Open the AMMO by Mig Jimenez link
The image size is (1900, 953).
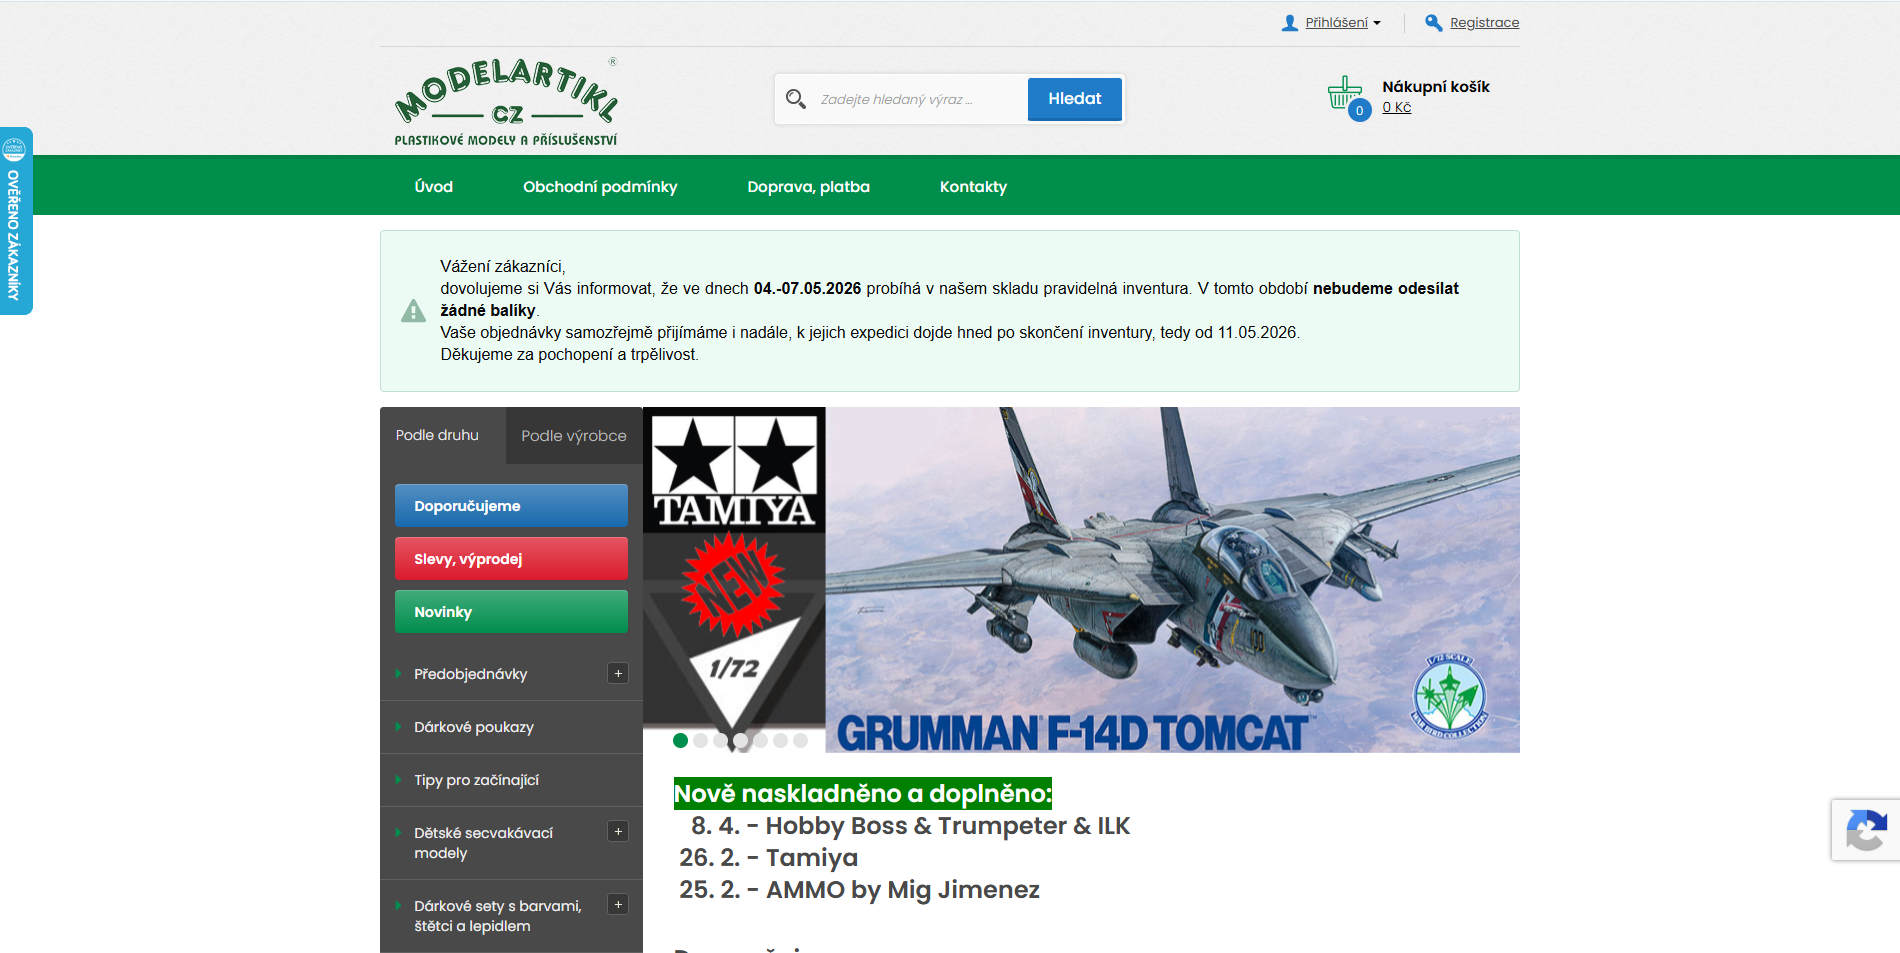903,890
